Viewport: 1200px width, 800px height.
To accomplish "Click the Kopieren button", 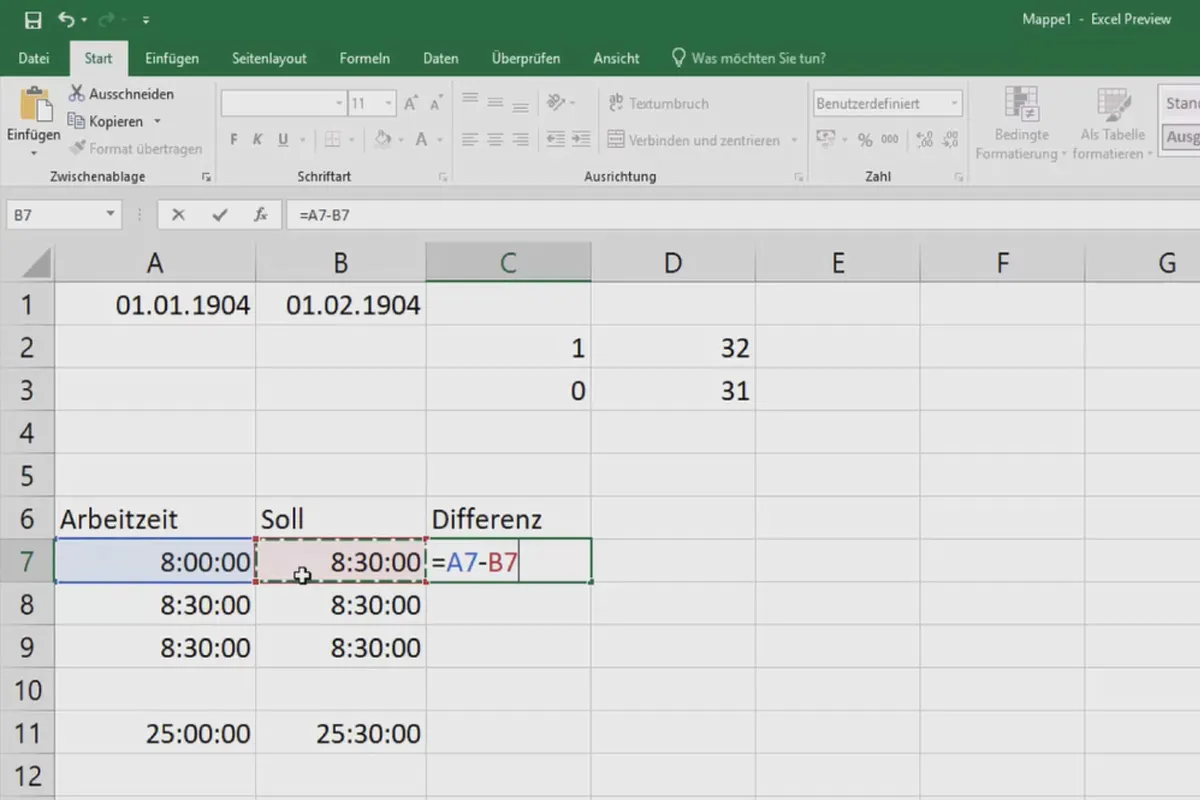I will tap(106, 121).
